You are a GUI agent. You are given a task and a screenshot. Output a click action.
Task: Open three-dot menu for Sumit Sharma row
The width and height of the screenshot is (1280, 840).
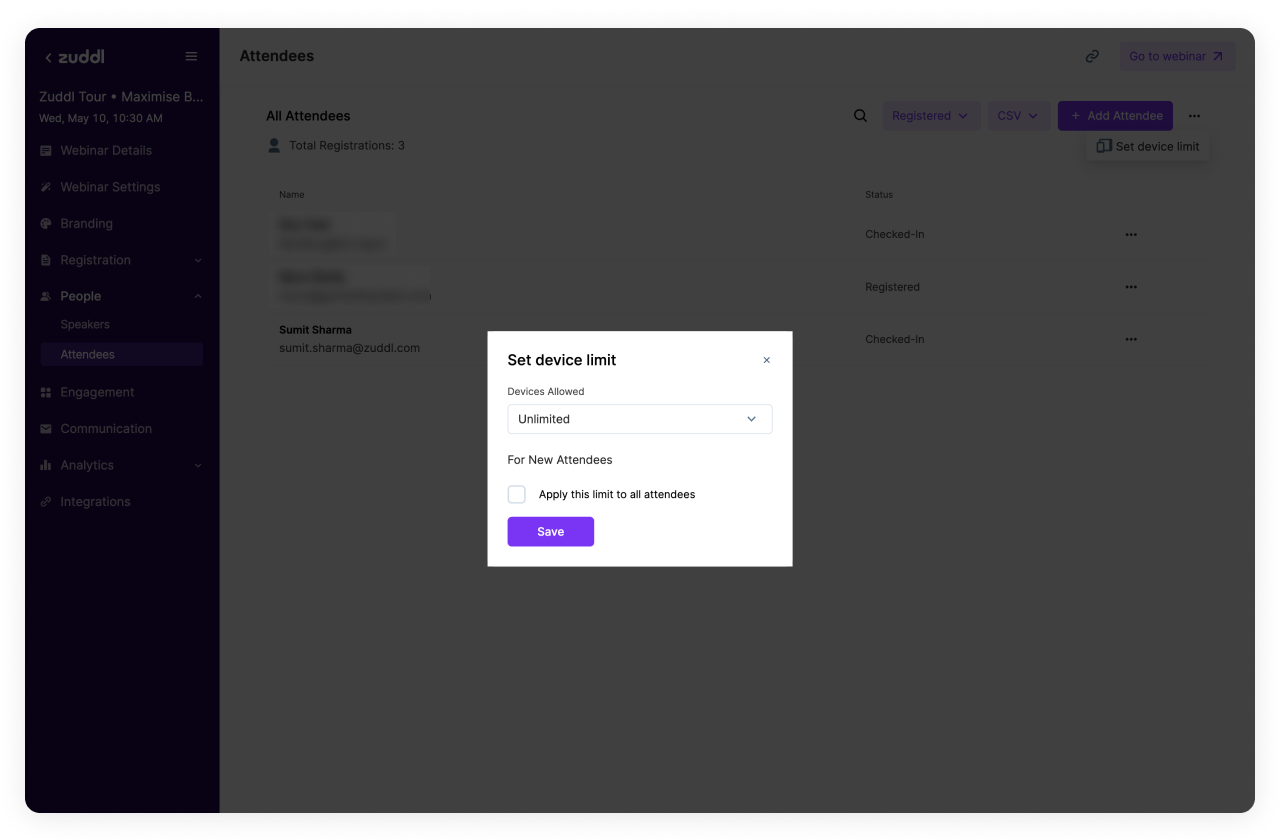pyautogui.click(x=1131, y=339)
